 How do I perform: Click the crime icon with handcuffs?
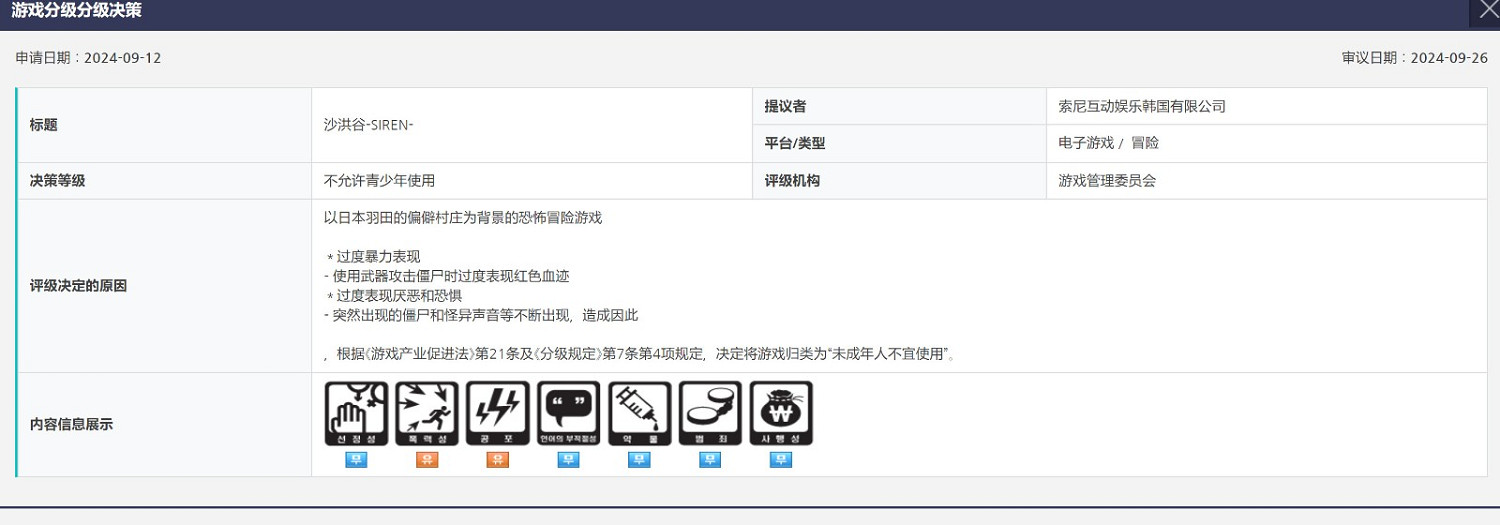[x=710, y=413]
